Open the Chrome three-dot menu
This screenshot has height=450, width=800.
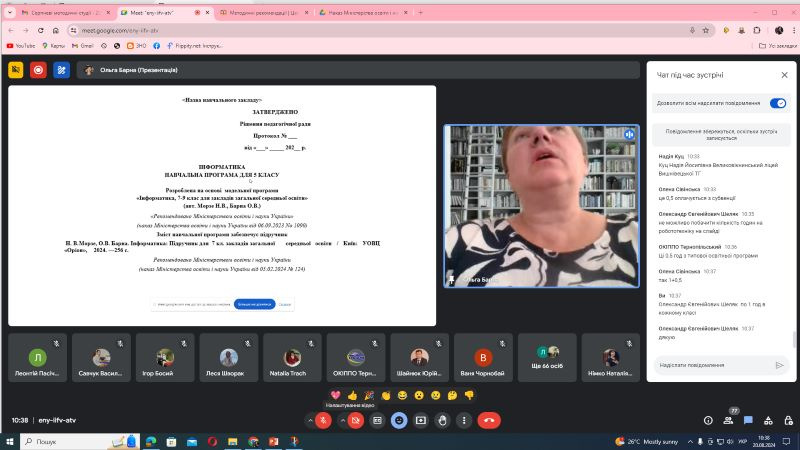click(794, 31)
